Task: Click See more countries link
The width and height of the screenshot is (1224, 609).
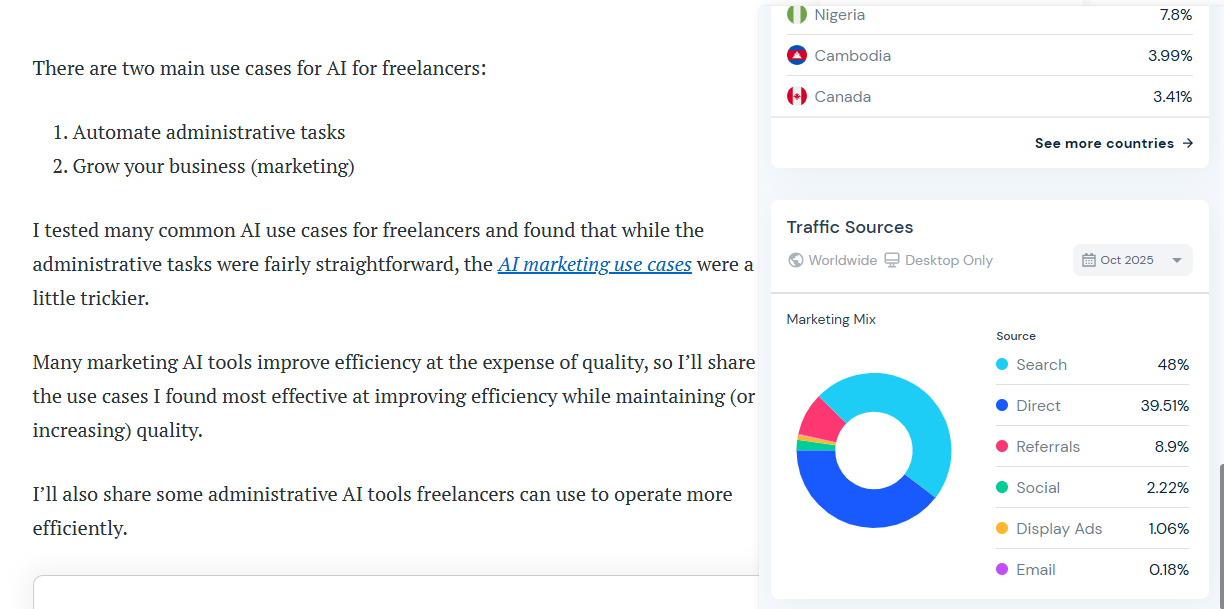Action: [1104, 143]
